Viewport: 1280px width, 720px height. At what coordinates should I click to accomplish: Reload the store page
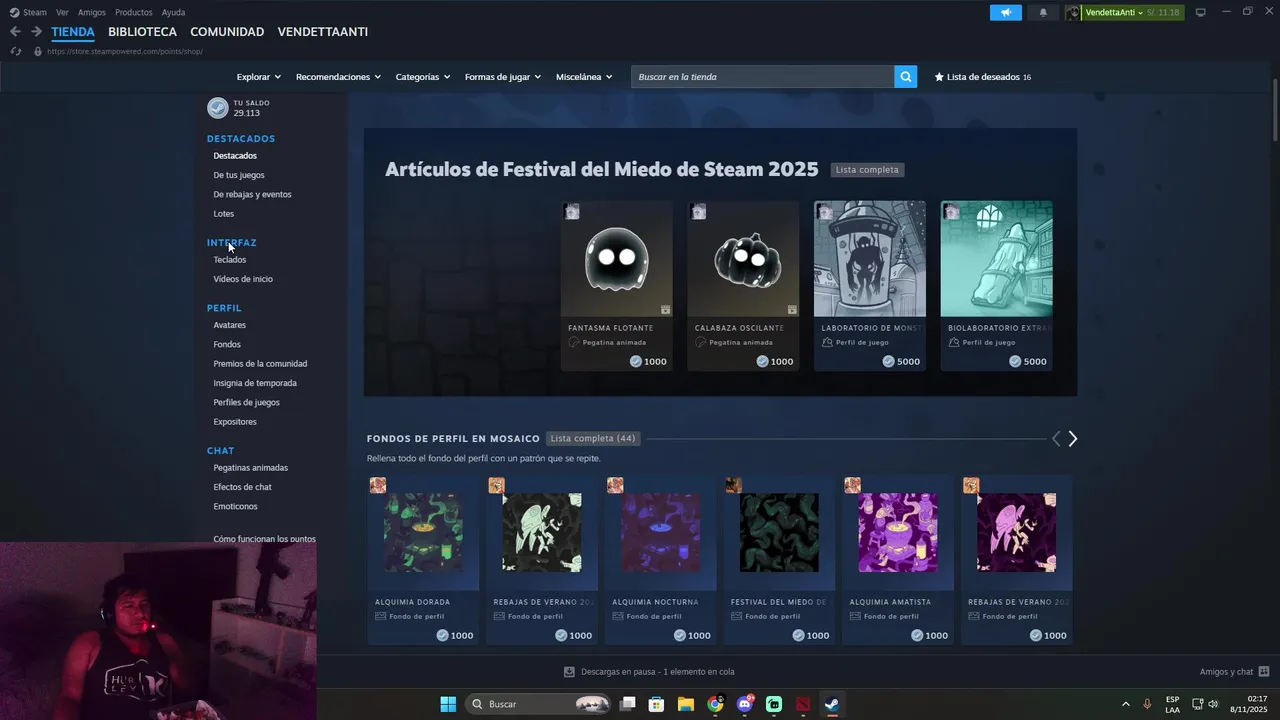click(15, 51)
